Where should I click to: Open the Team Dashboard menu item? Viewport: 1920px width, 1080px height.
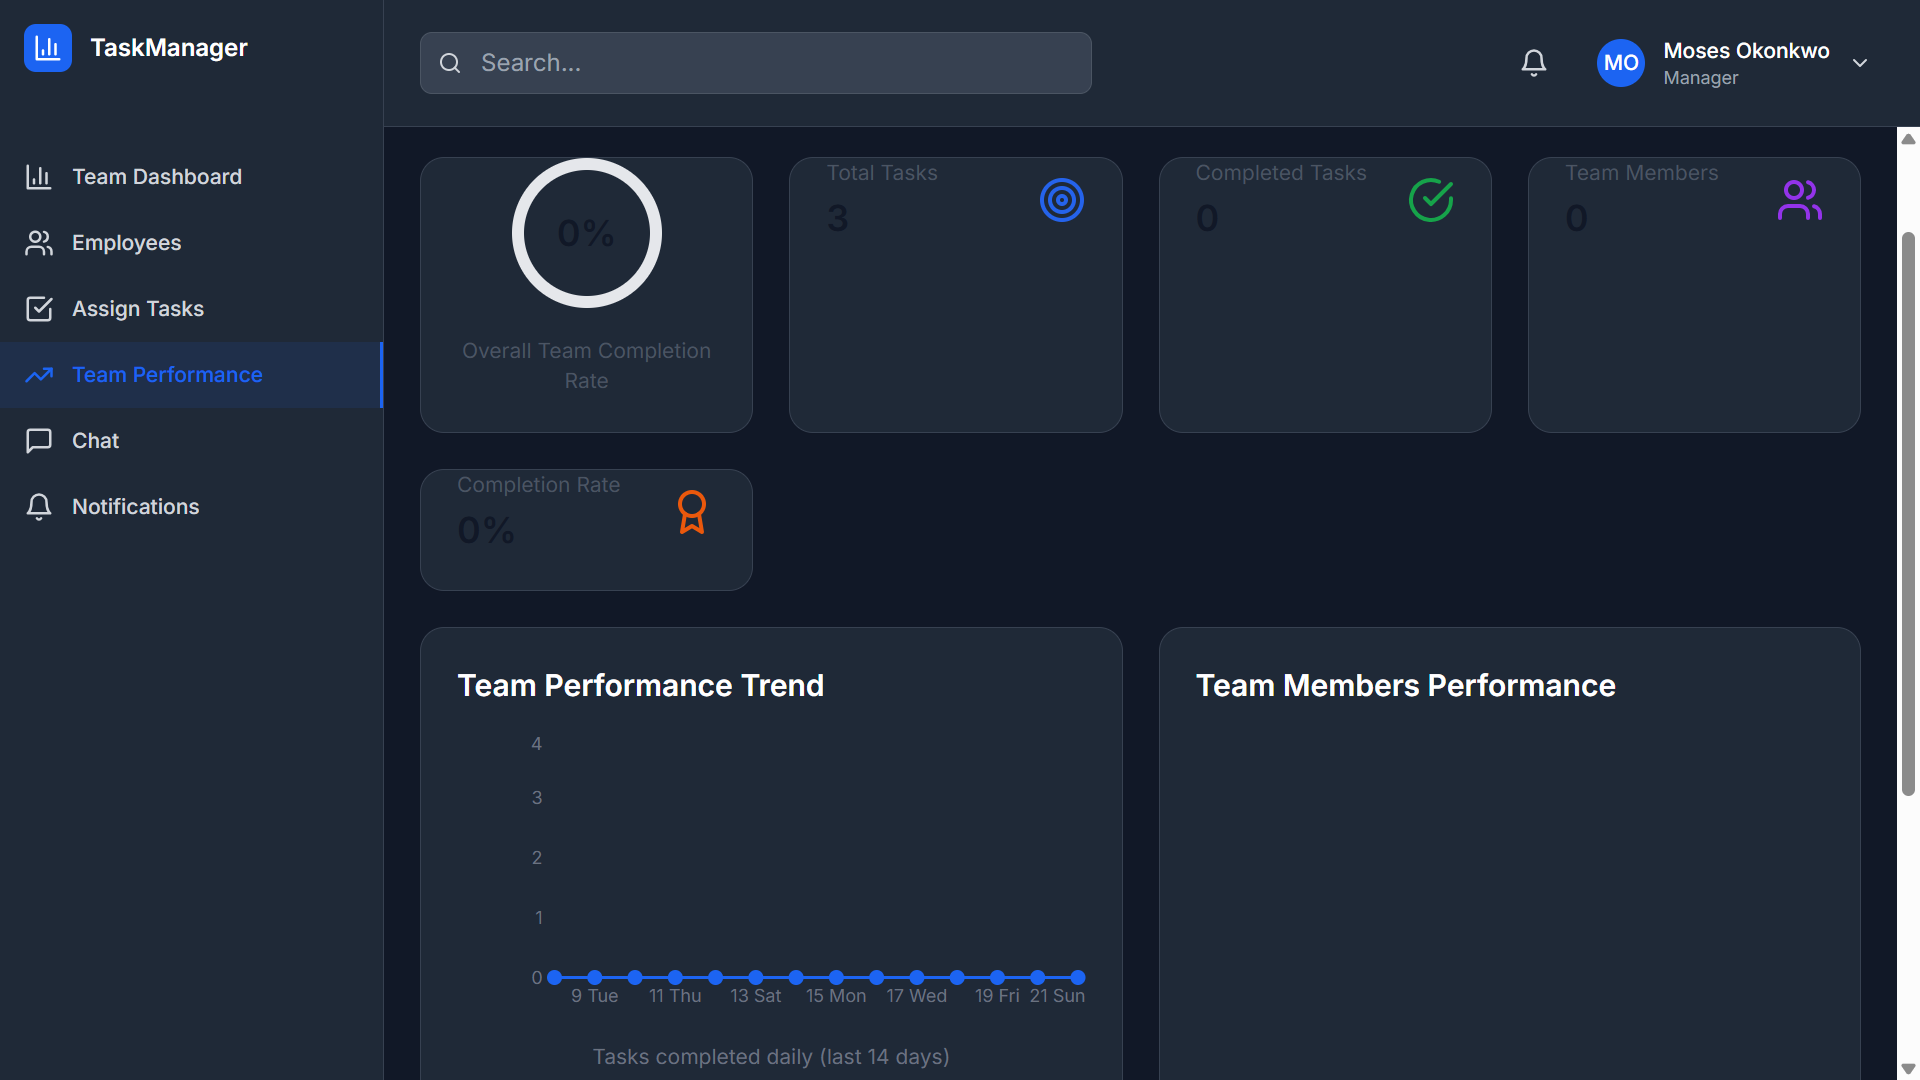192,177
